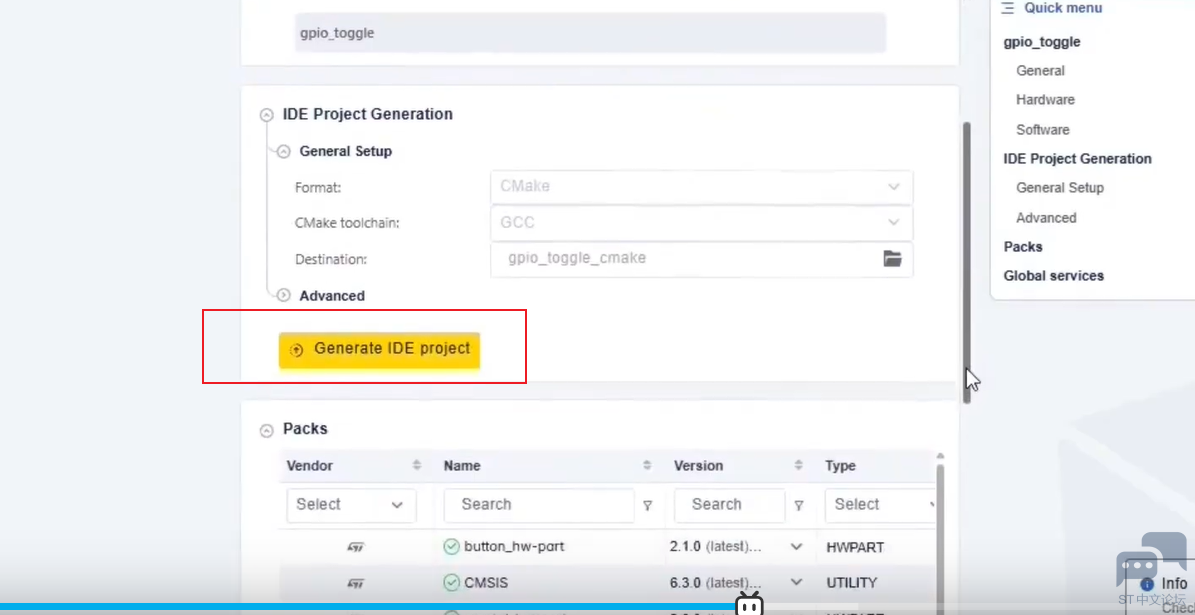Expand the Advanced subsection

[x=284, y=296]
